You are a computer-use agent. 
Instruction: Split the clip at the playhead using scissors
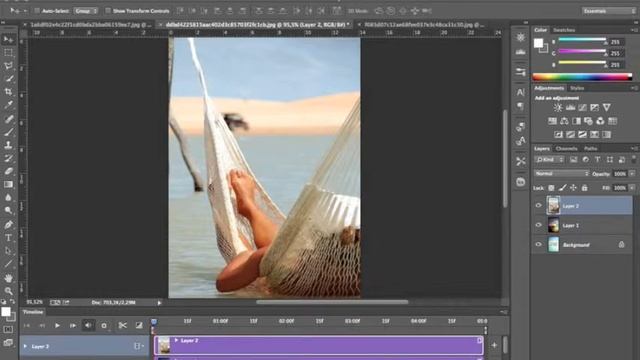pos(122,325)
